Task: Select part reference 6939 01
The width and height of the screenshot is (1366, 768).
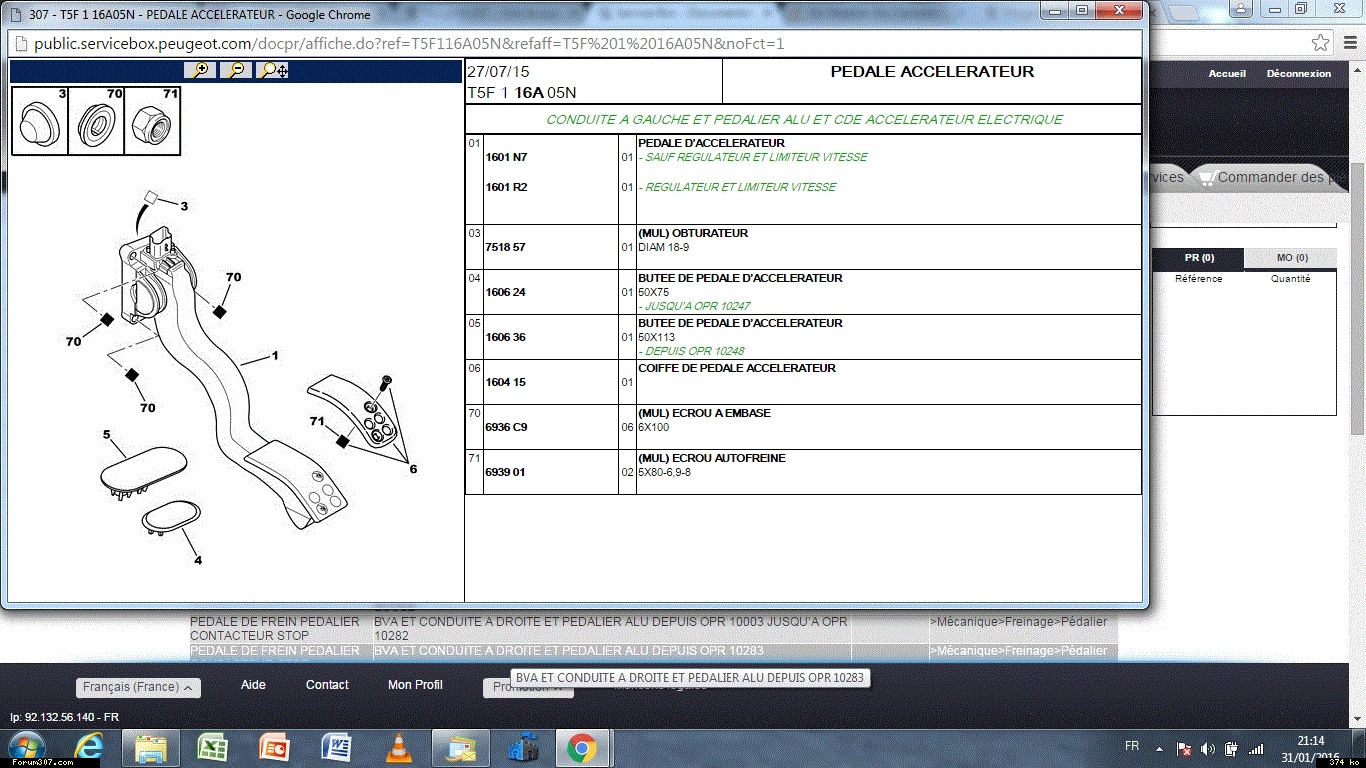Action: pos(505,472)
